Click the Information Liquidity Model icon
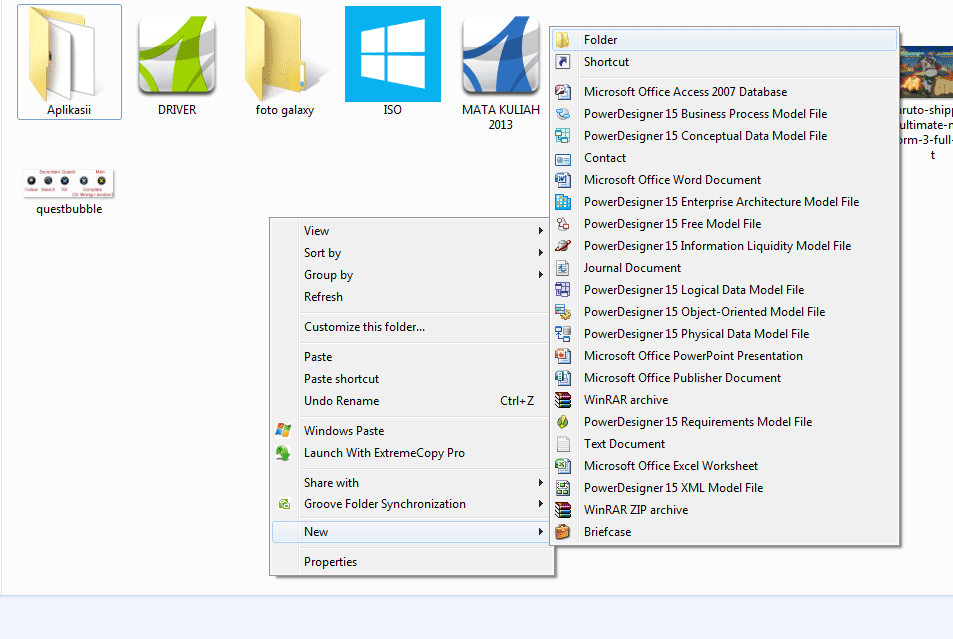Image resolution: width=953 pixels, height=639 pixels. [x=563, y=246]
